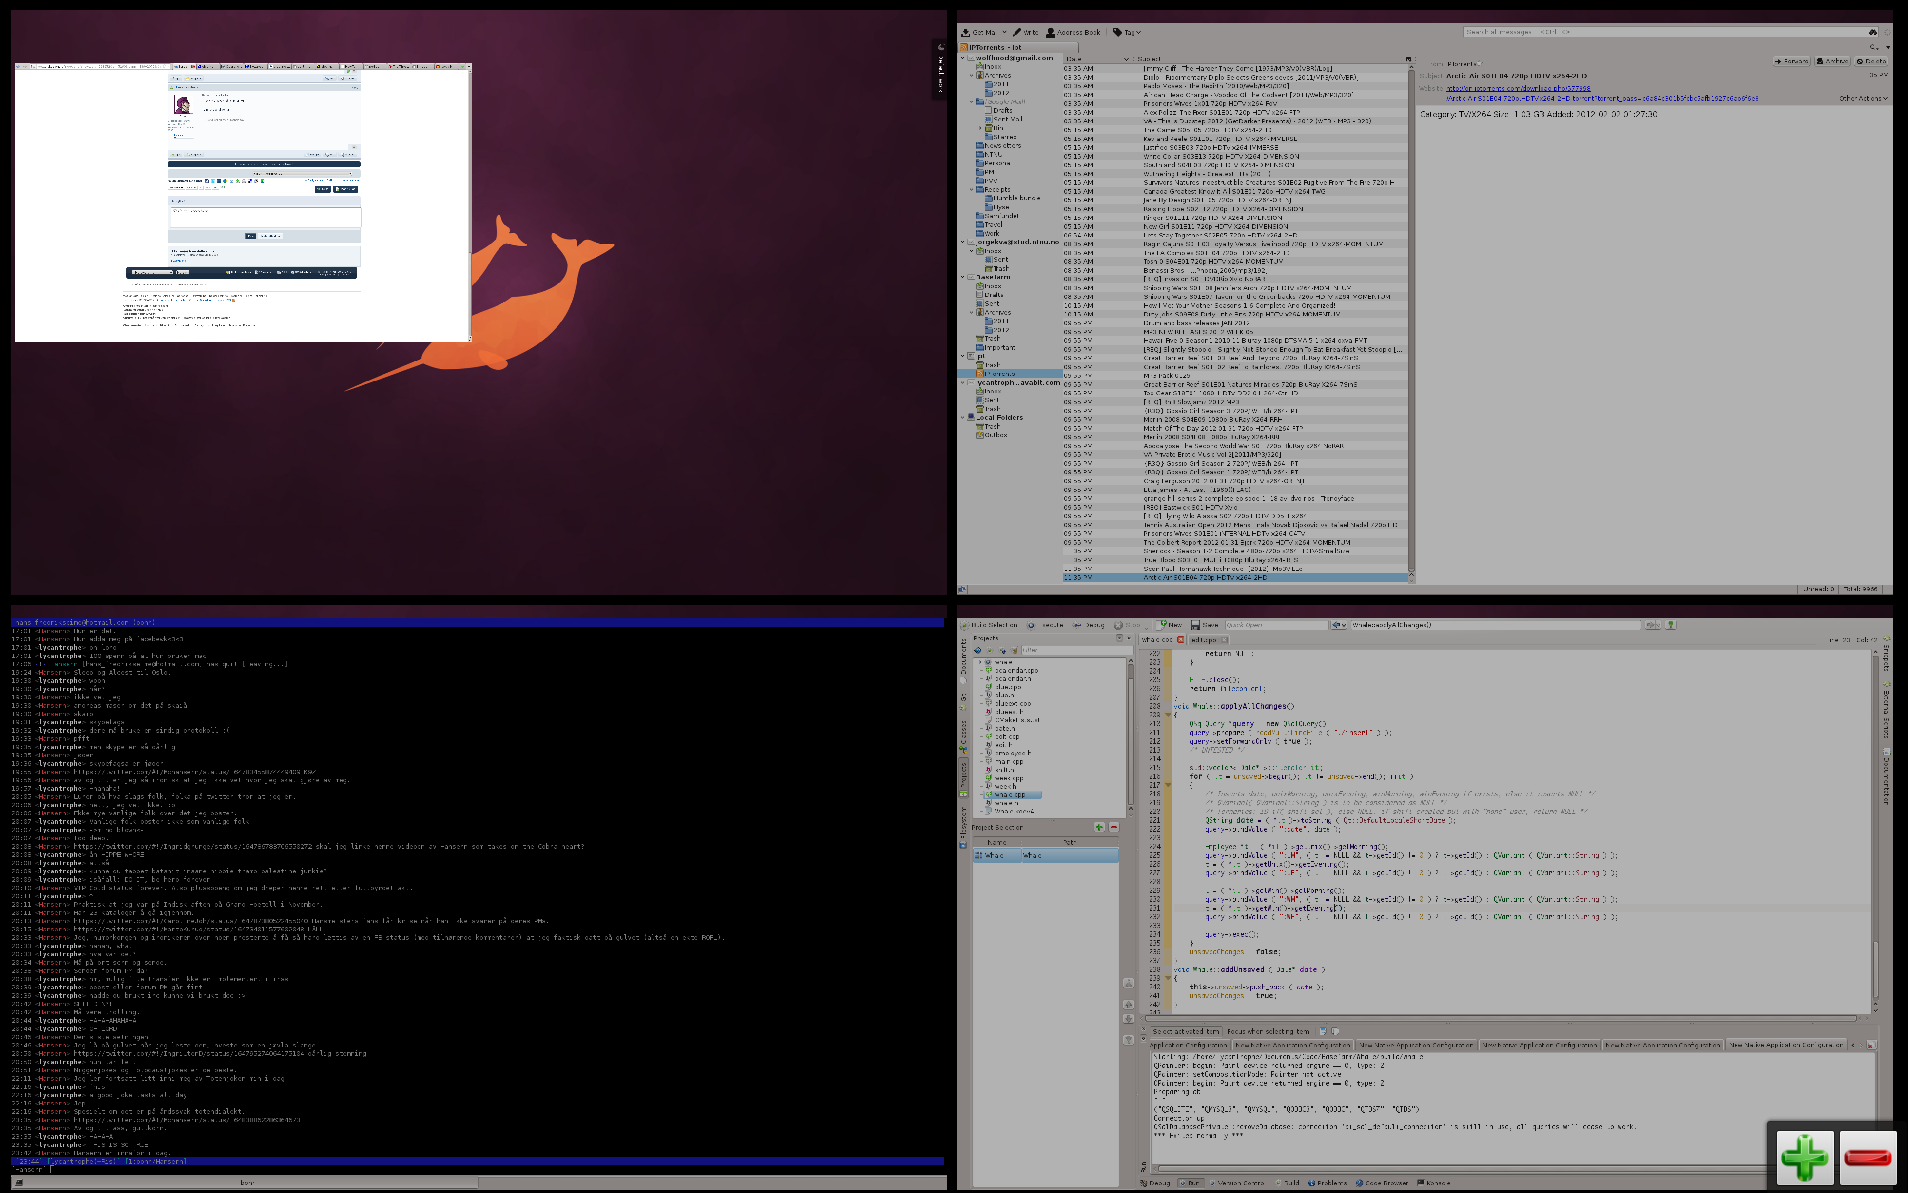The image size is (1908, 1193).
Task: Open the Version Control tool view
Action: point(1236,1183)
